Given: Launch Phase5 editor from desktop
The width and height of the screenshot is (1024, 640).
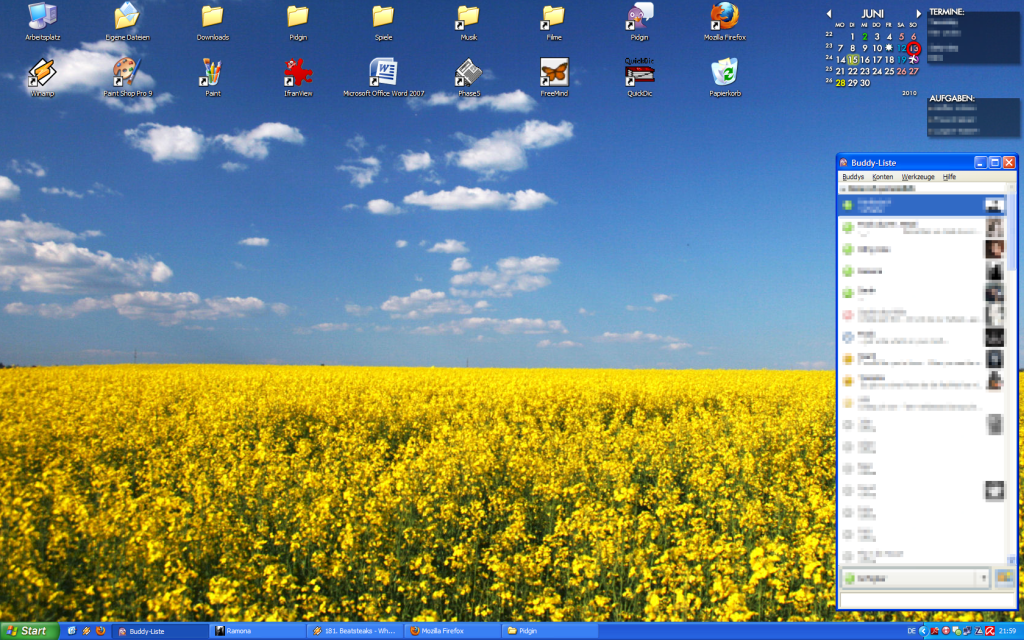Looking at the screenshot, I should pyautogui.click(x=468, y=74).
